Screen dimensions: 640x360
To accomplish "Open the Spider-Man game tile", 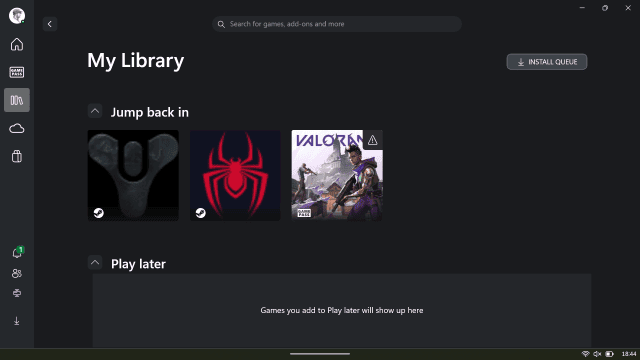I will point(235,176).
